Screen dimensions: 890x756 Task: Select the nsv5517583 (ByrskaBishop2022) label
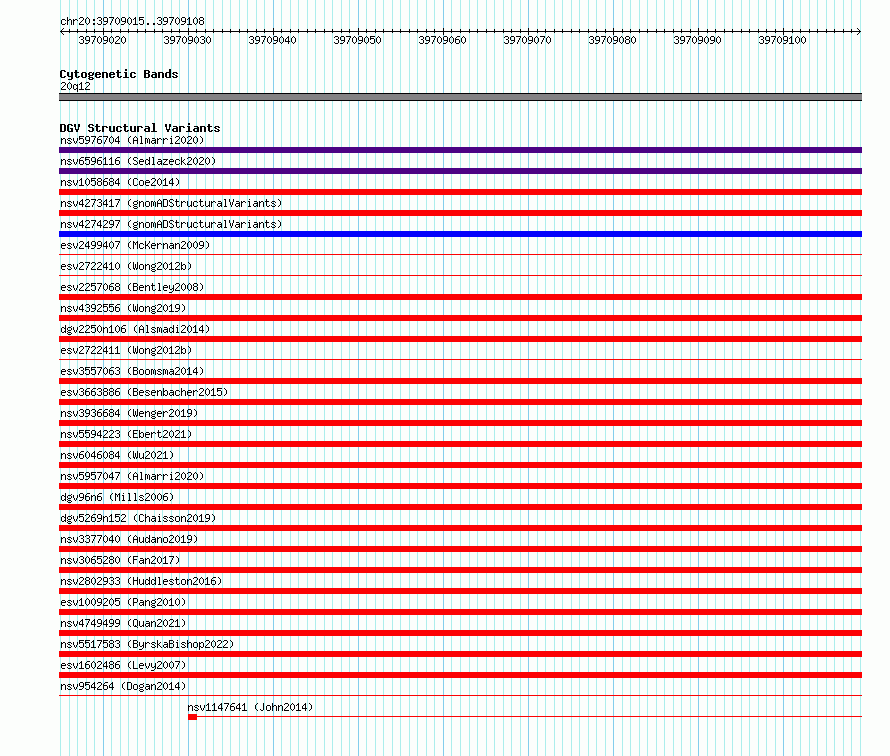click(147, 644)
